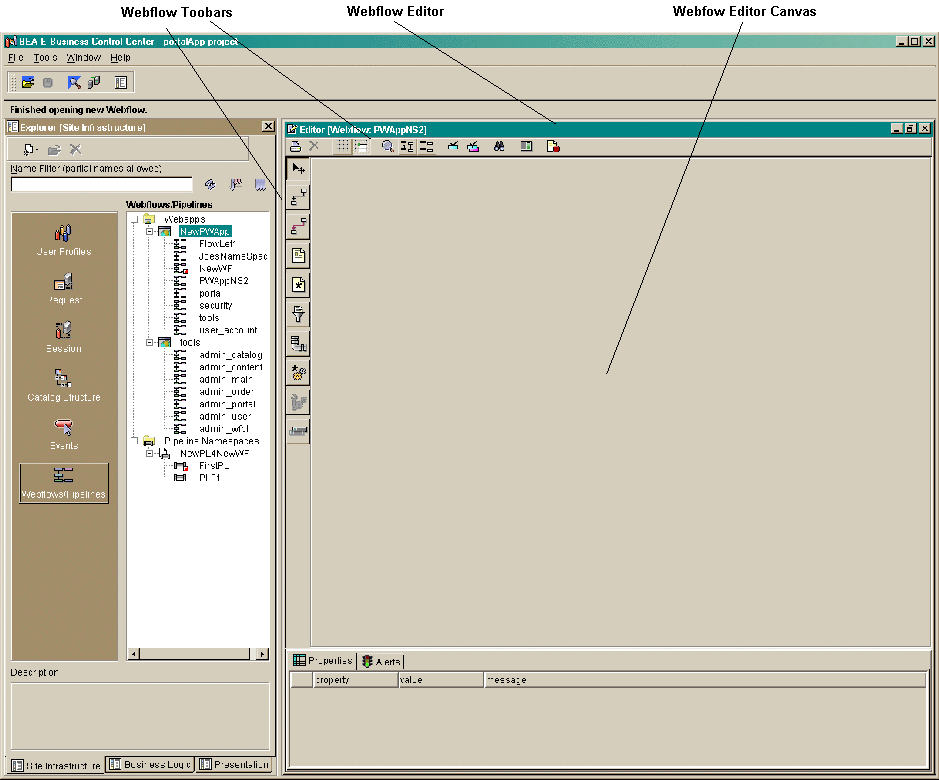Viewport: 939px width, 780px height.
Task: Click the binoculars Find icon
Action: [499, 146]
